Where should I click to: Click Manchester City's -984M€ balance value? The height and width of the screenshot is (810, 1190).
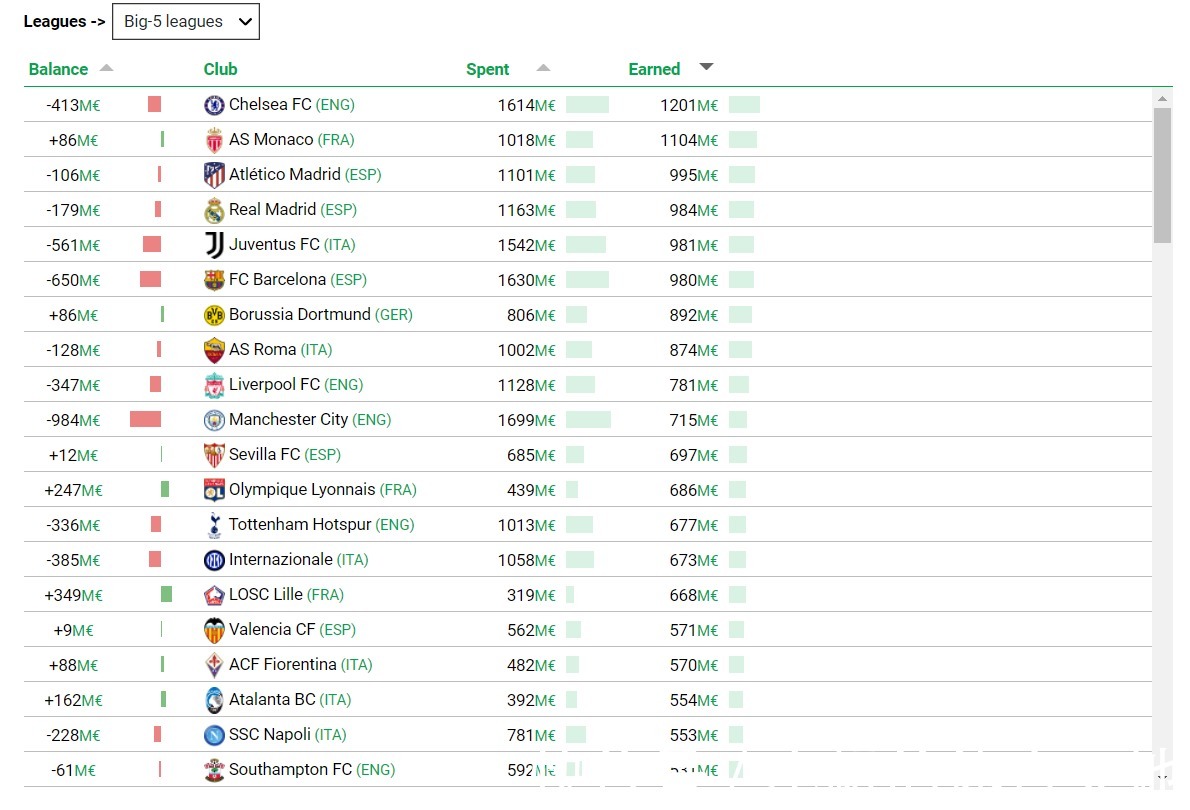click(x=73, y=420)
